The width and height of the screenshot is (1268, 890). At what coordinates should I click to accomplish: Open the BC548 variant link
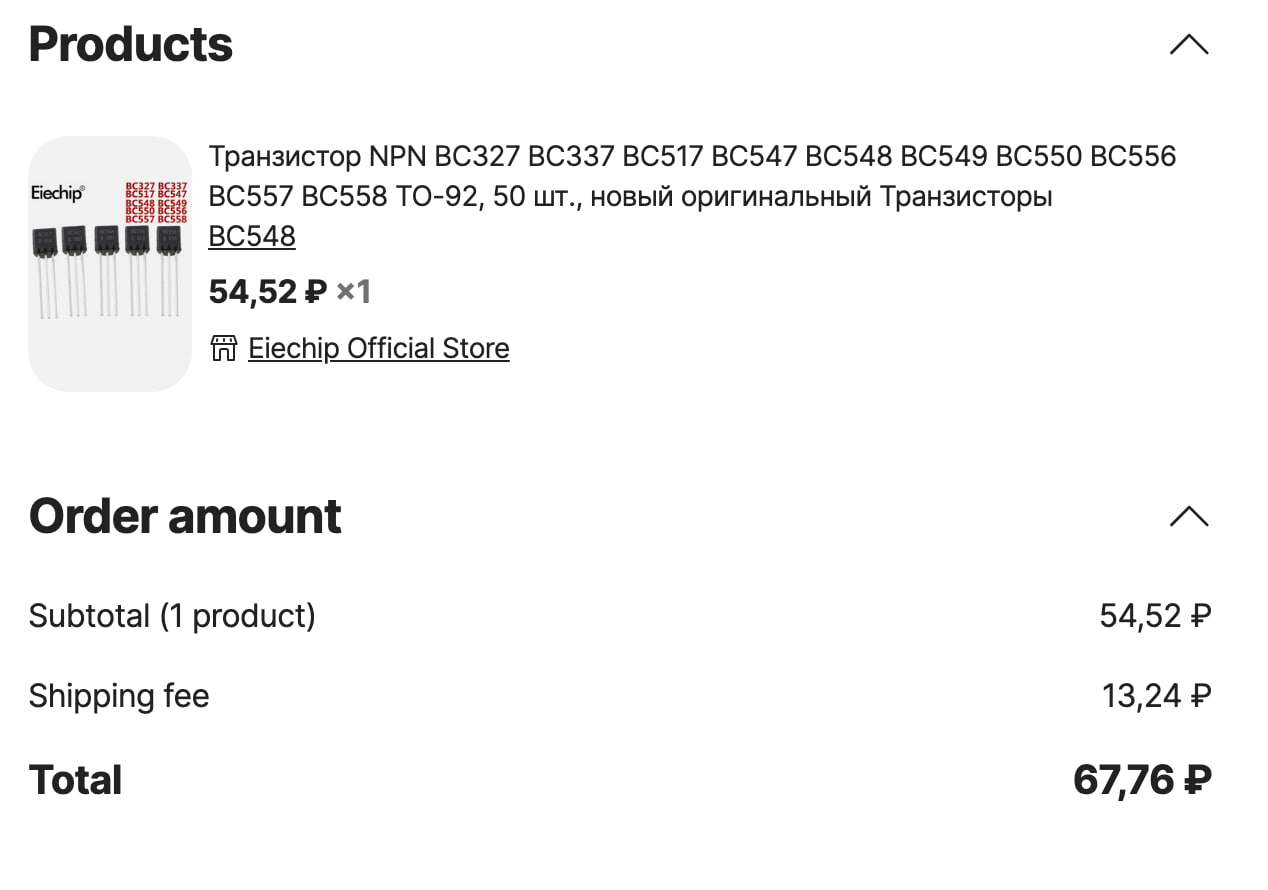(x=252, y=236)
